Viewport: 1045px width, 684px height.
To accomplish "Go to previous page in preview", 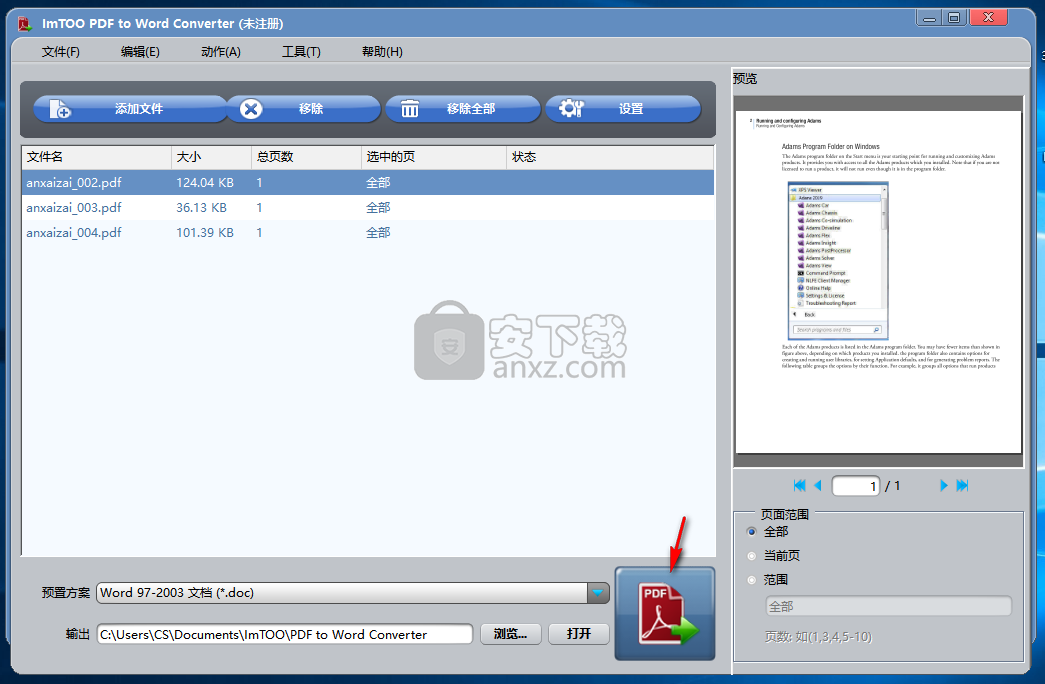I will [818, 486].
